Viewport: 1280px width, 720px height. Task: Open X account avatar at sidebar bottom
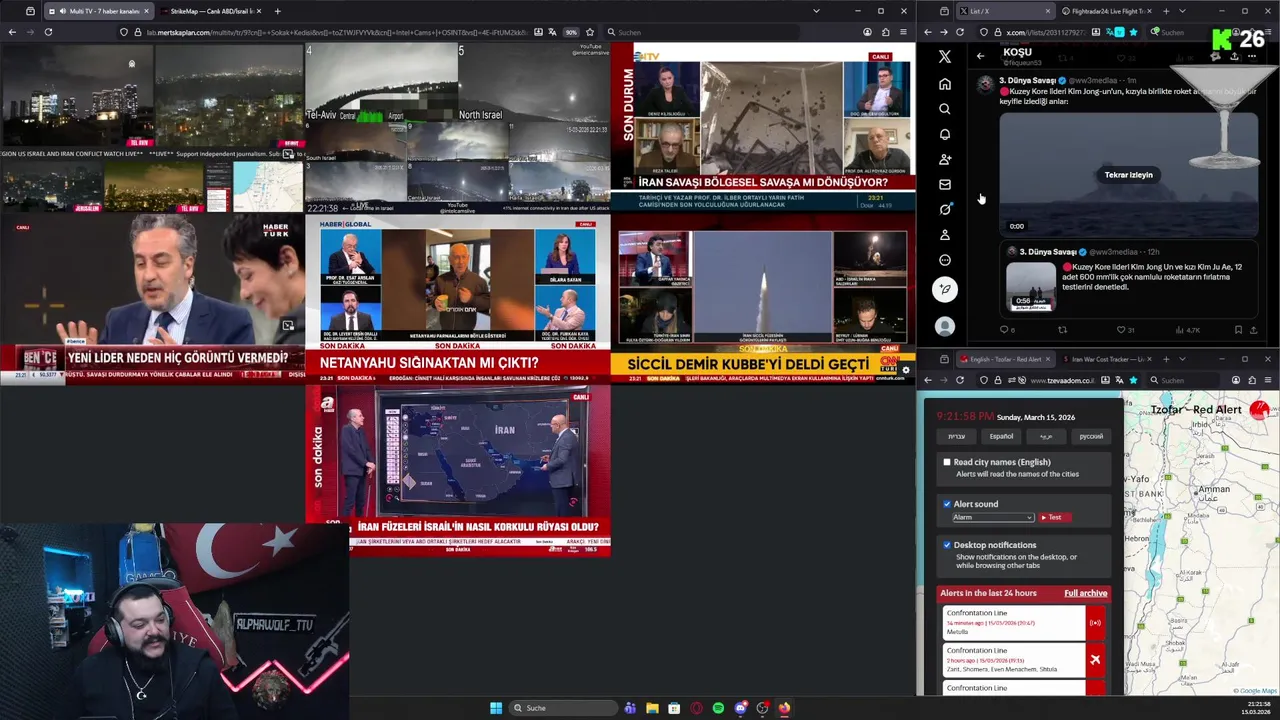pyautogui.click(x=945, y=327)
